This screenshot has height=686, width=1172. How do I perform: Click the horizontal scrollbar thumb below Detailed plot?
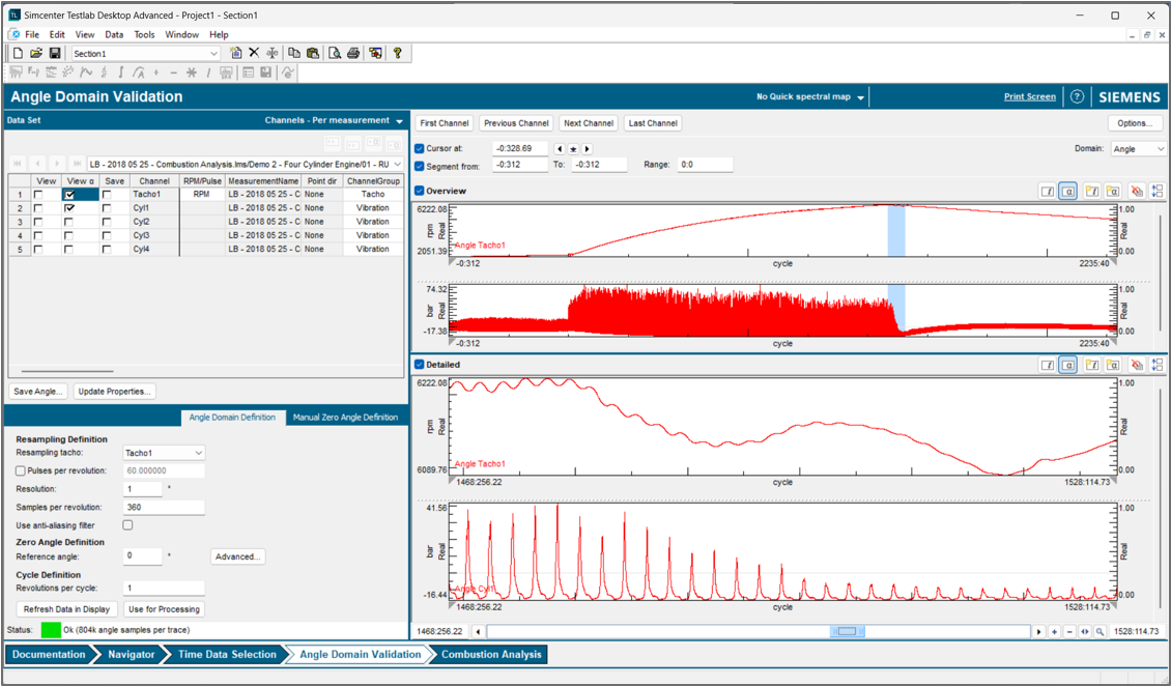click(847, 631)
